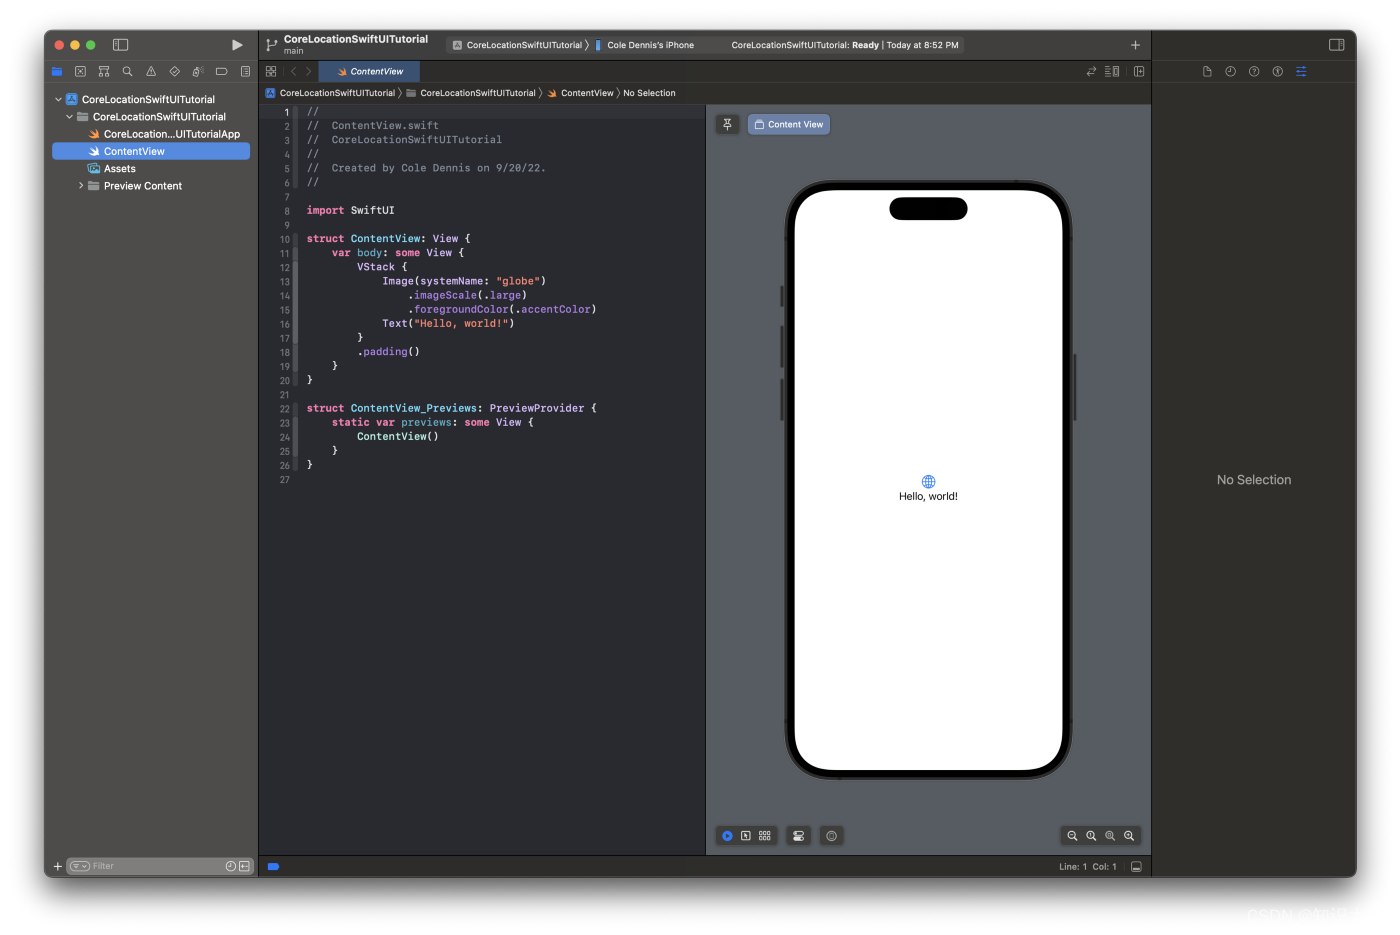Go back in editor history
Viewport: 1400px width, 935px height.
[293, 72]
